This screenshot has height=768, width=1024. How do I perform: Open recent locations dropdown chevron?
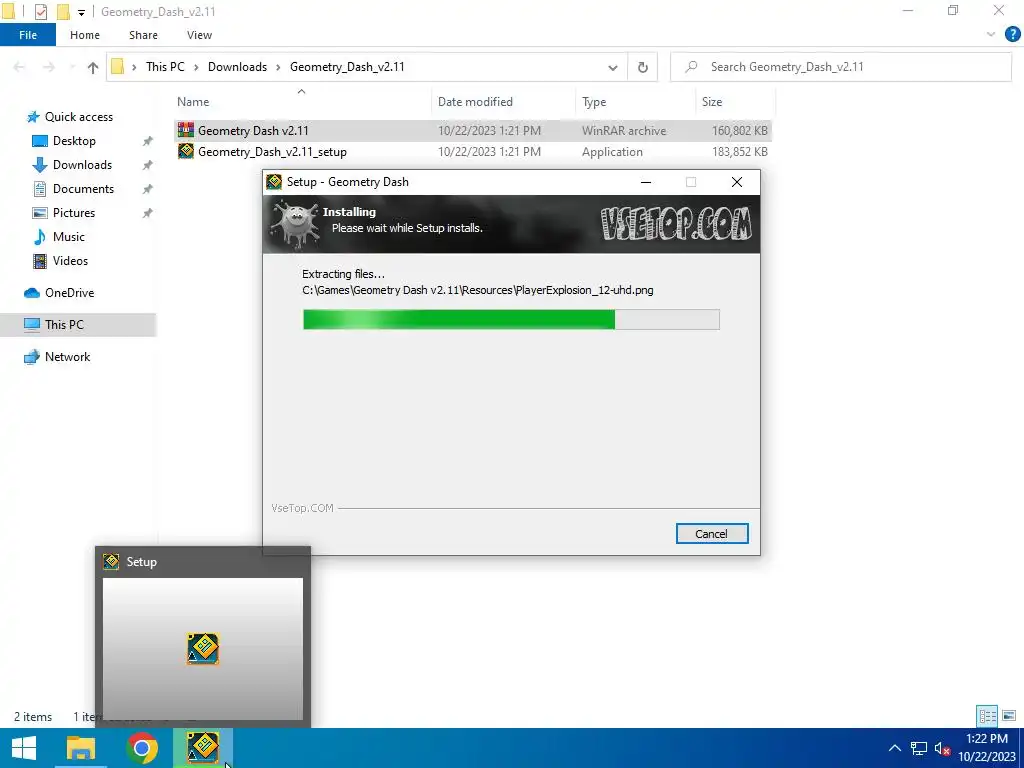(x=72, y=67)
